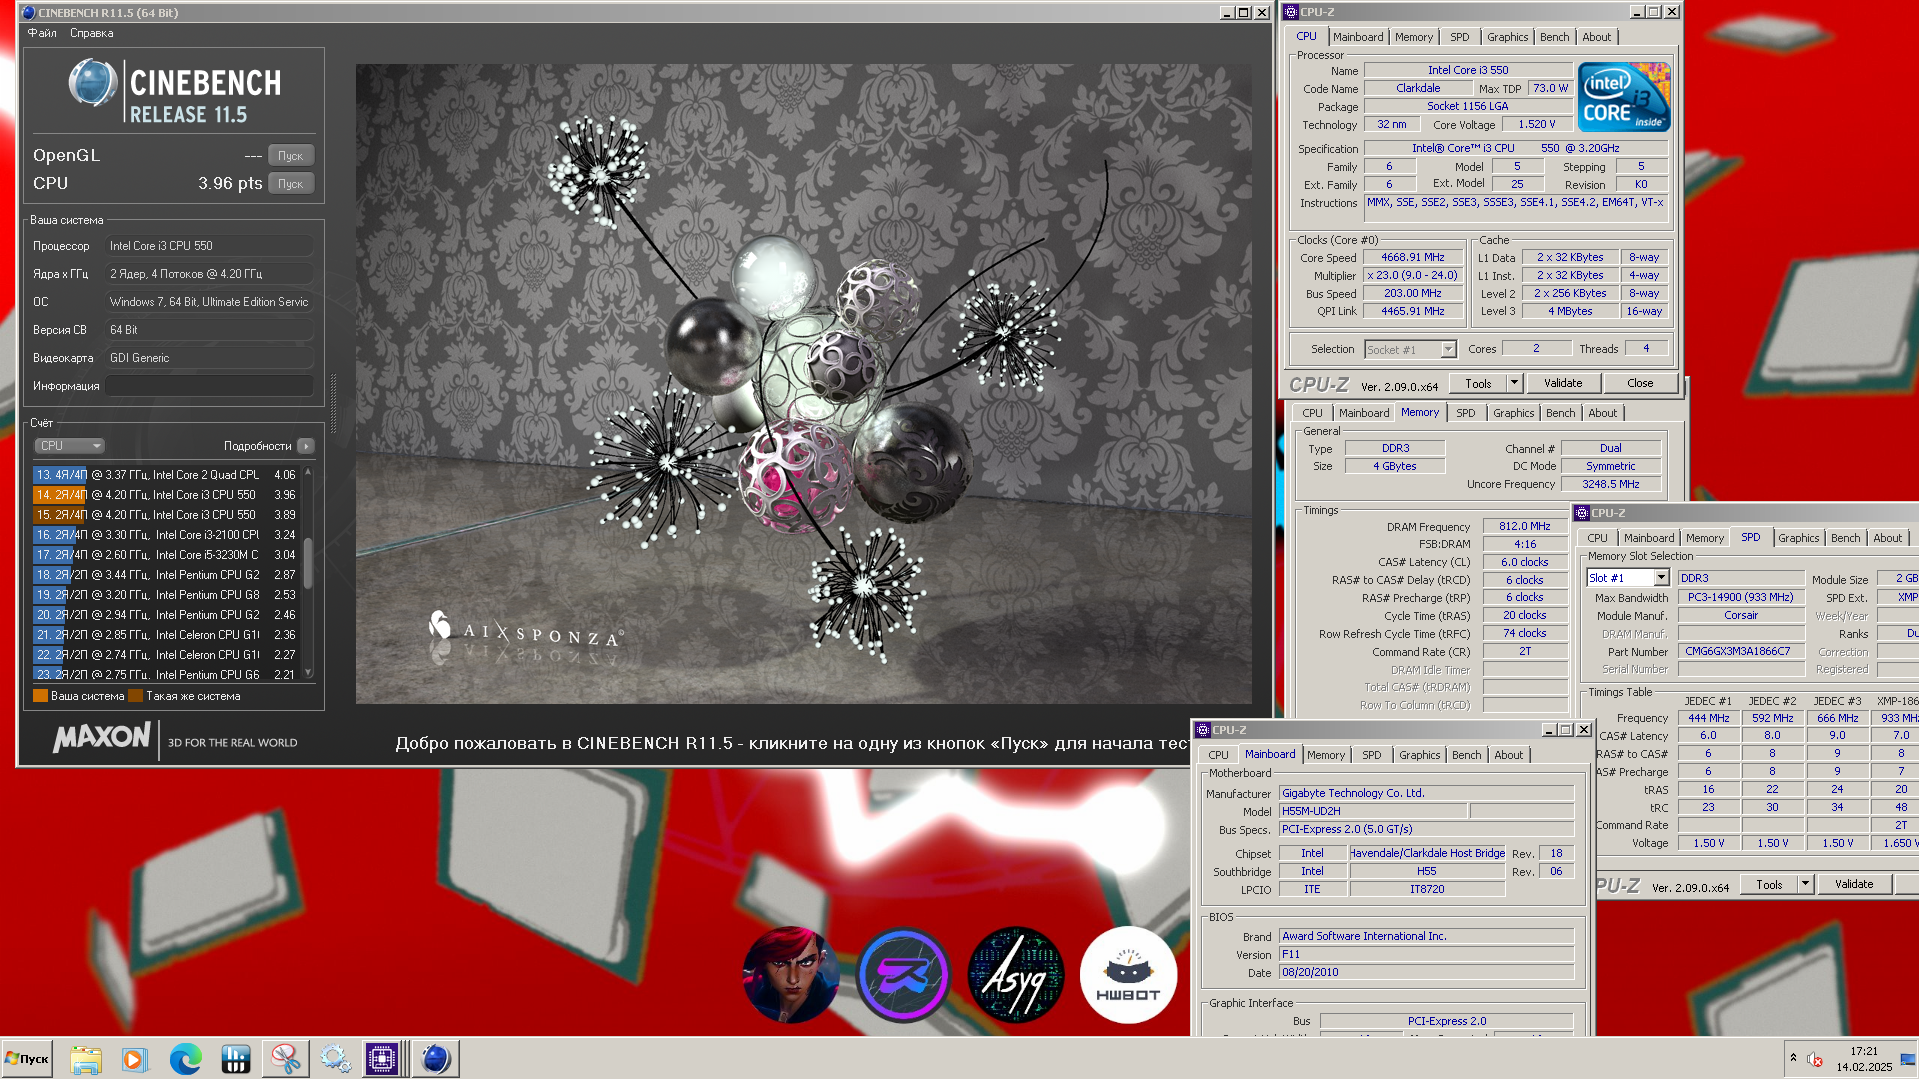
Task: Click the Show Desktop icon in tray
Action: [x=1908, y=1059]
